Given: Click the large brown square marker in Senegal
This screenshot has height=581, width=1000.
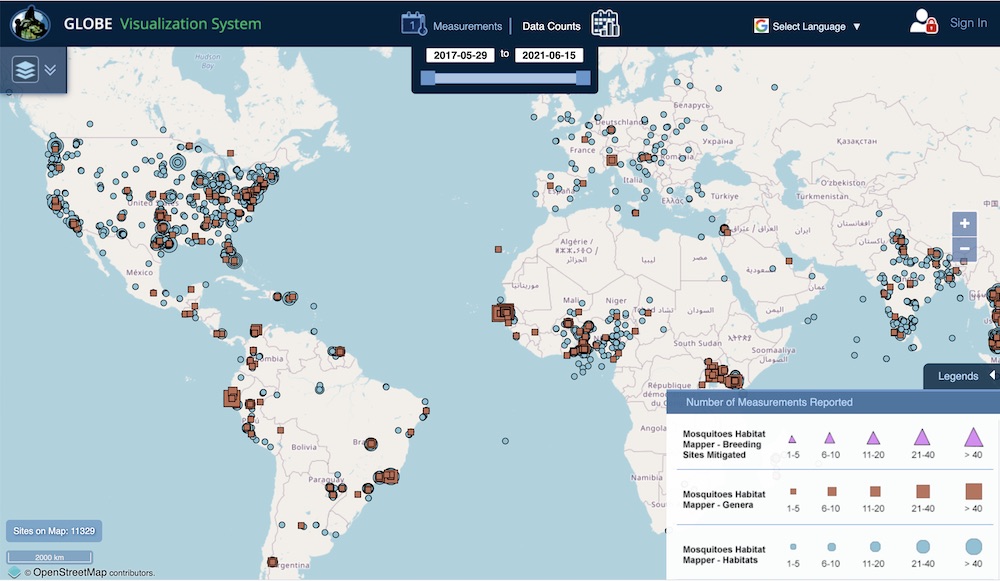Looking at the screenshot, I should click(503, 313).
